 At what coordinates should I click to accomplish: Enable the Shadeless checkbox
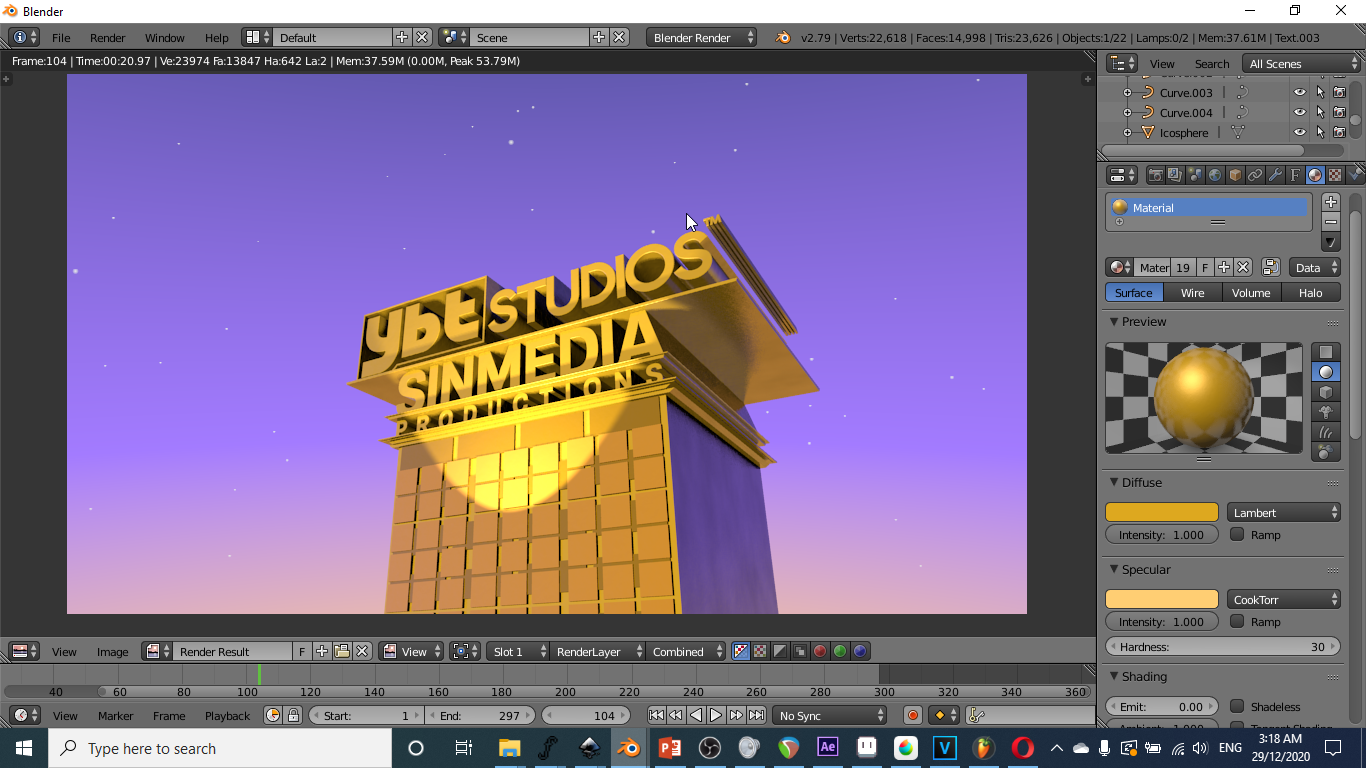[1237, 706]
